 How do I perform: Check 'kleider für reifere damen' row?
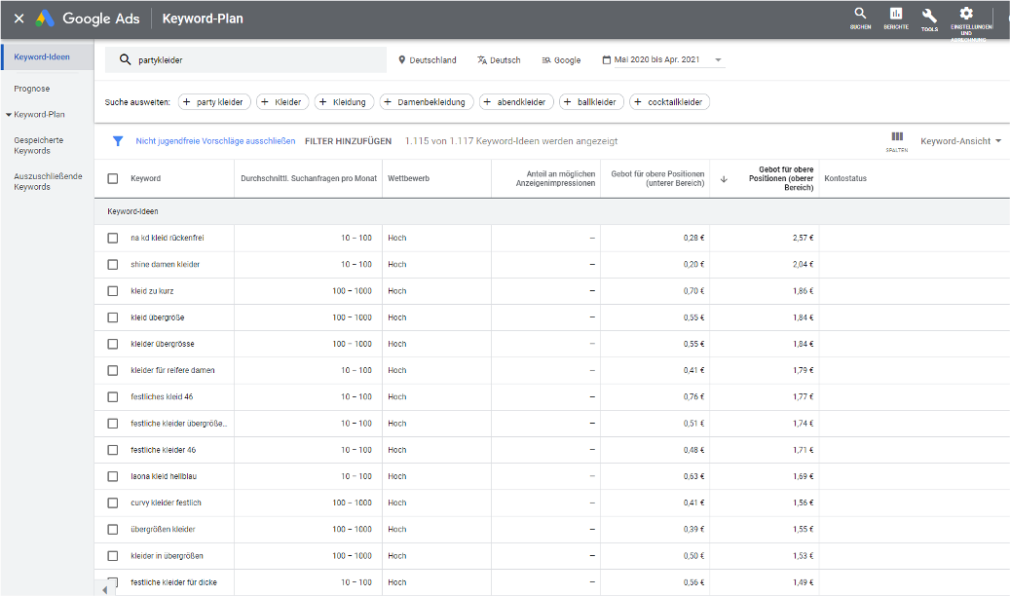tap(113, 370)
